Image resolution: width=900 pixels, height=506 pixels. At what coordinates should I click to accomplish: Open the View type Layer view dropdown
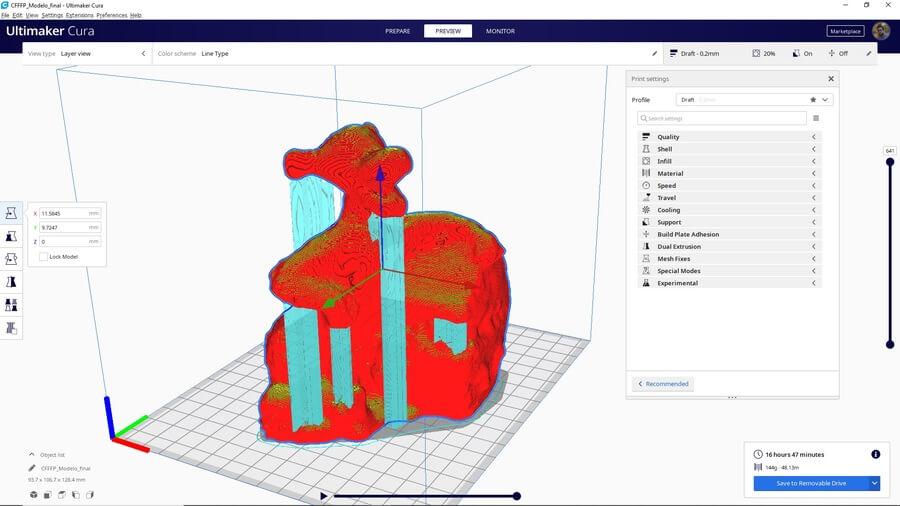(86, 53)
